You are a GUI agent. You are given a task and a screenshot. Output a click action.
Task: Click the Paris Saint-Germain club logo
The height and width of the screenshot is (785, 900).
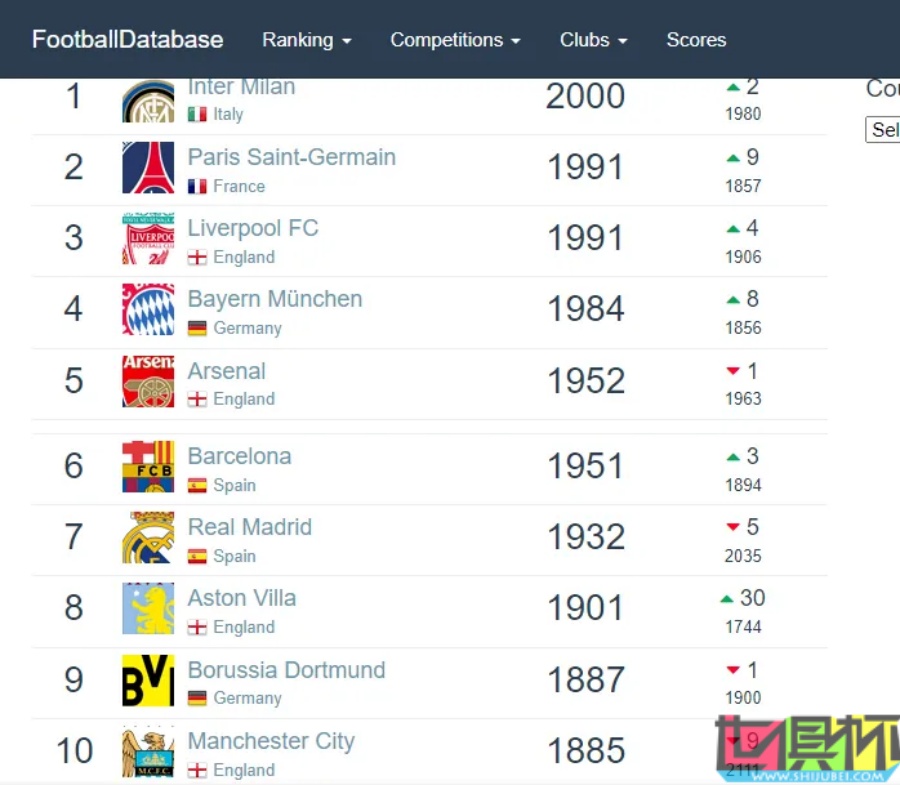148,167
